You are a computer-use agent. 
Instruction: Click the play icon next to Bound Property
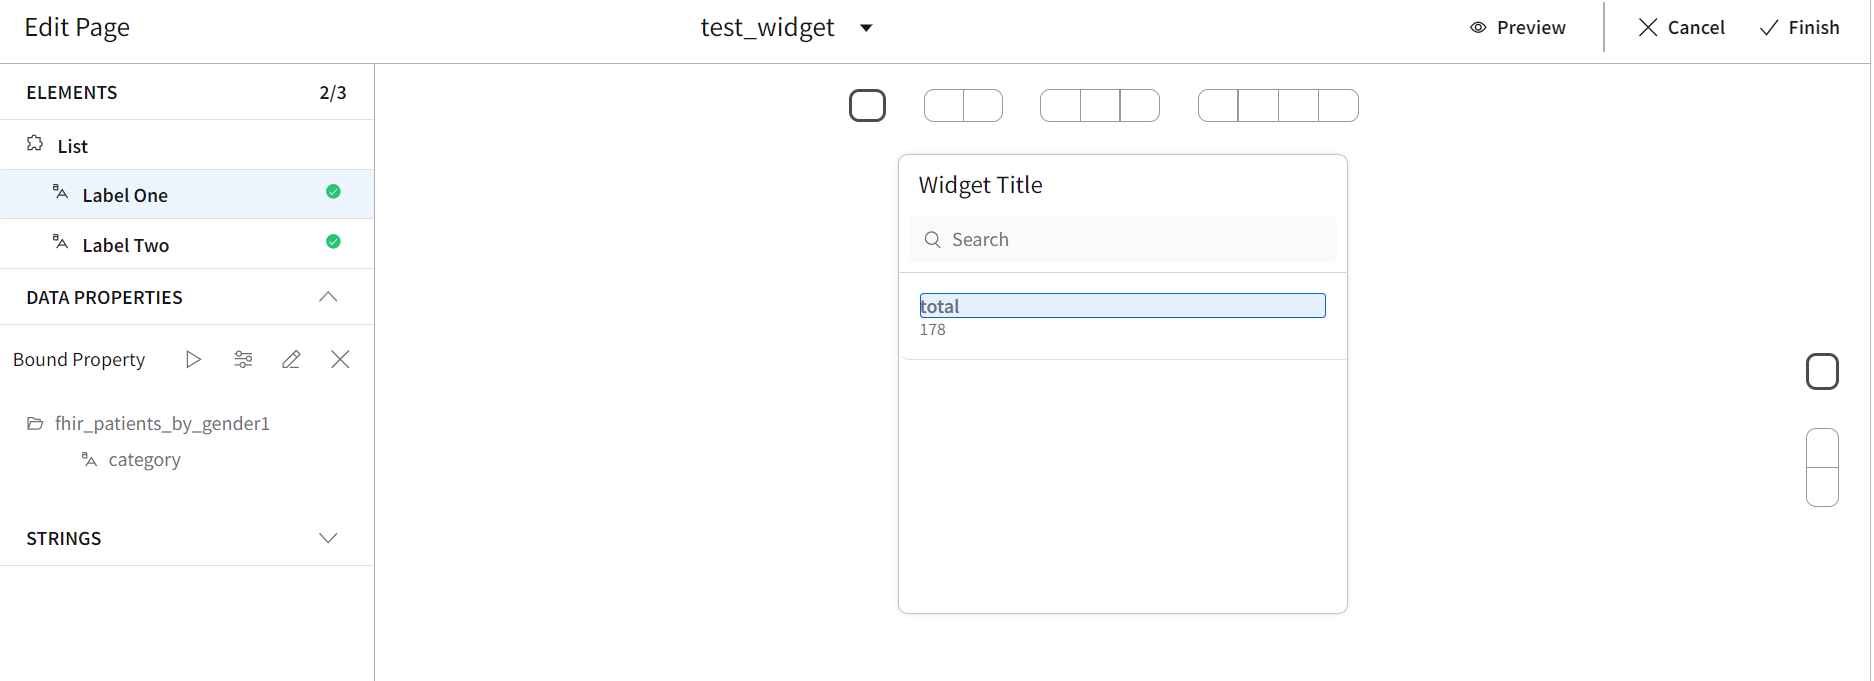193,359
